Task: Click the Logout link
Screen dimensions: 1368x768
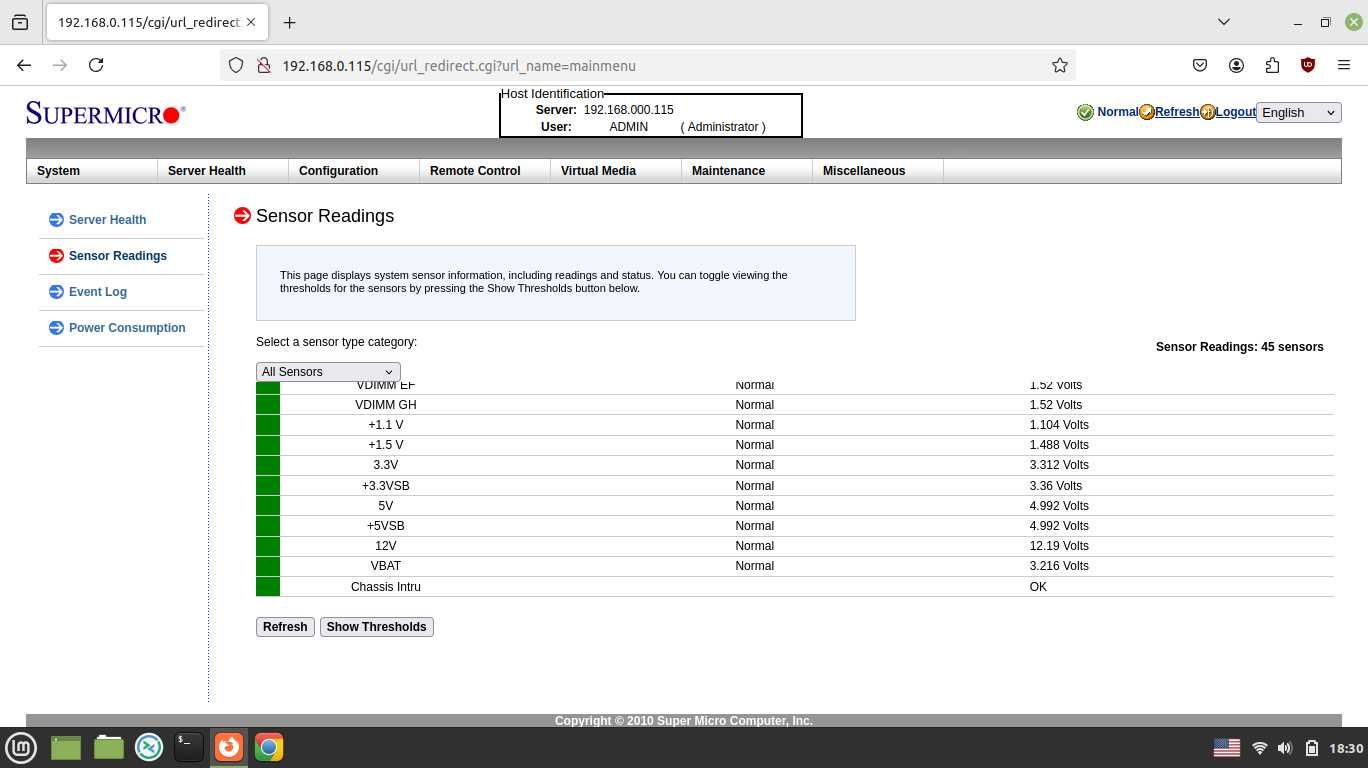Action: click(x=1235, y=112)
